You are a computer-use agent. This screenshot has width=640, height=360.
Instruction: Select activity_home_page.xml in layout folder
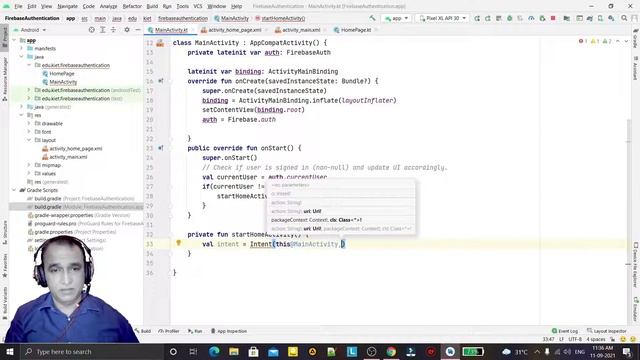[76, 148]
